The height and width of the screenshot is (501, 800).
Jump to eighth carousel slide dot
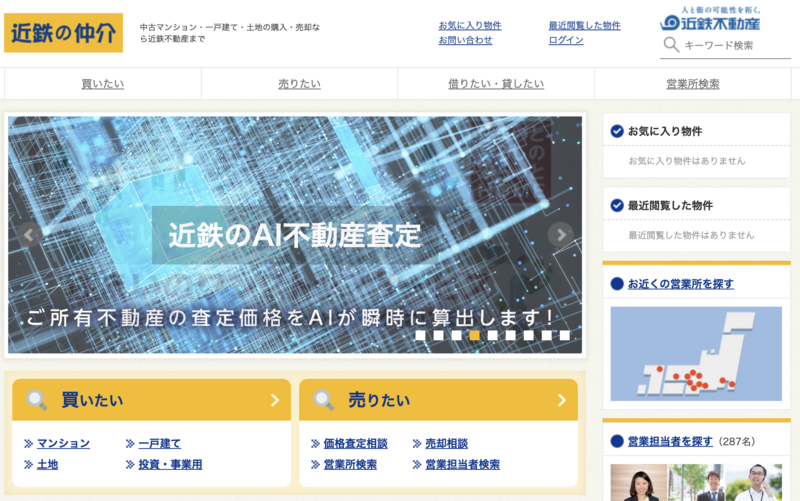546,335
